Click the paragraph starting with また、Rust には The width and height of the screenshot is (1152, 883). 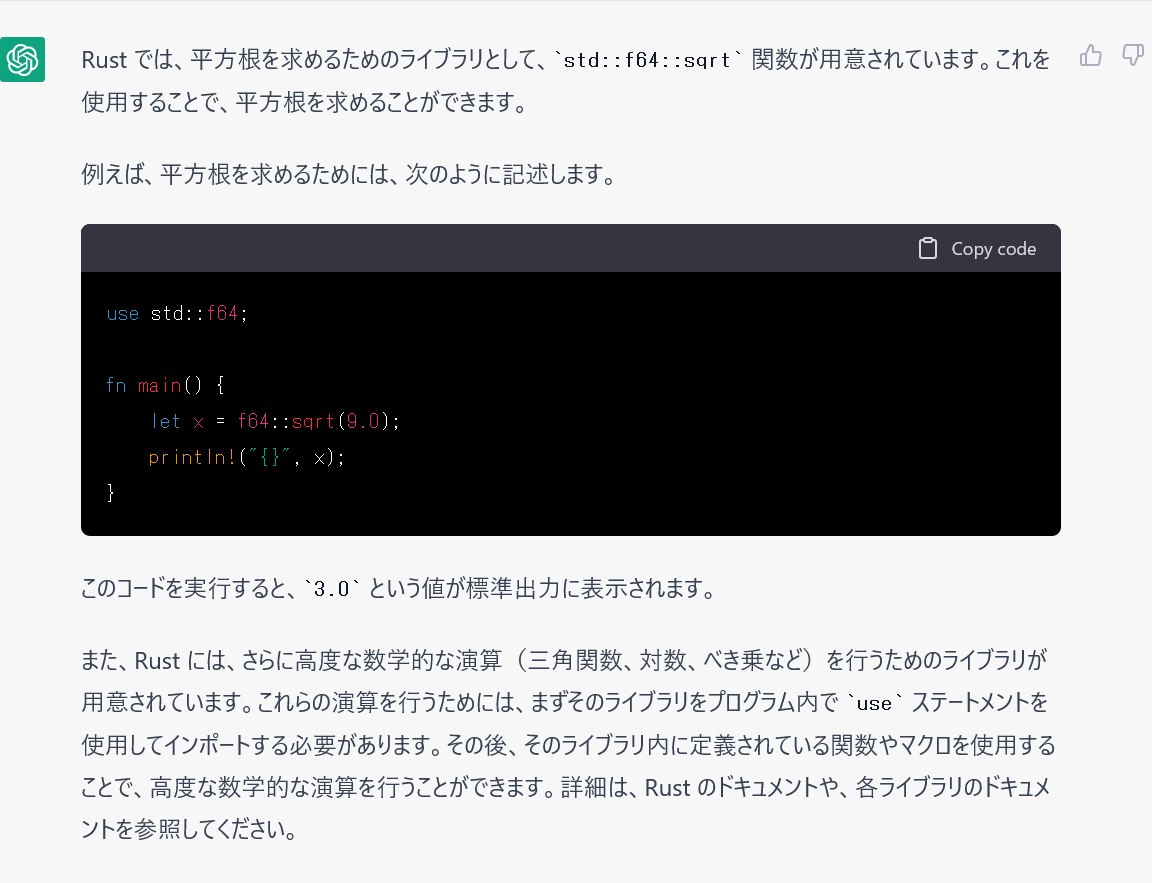pyautogui.click(x=568, y=745)
